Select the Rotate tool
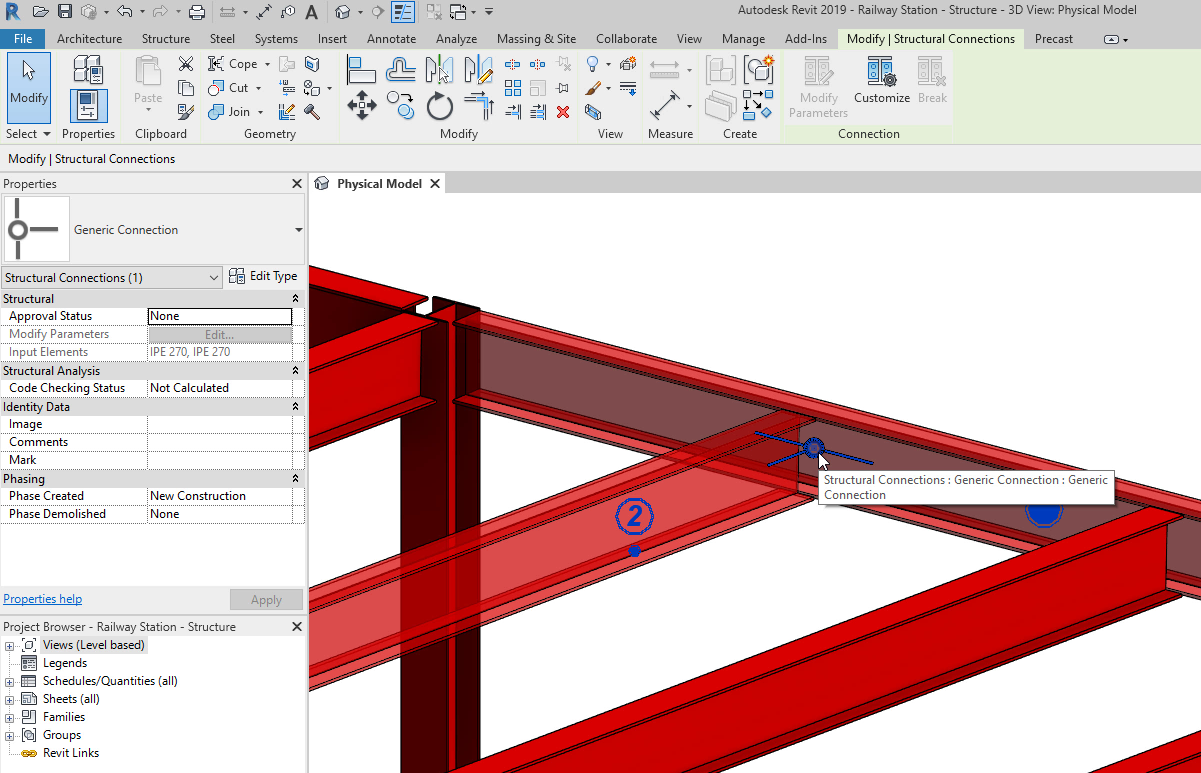This screenshot has height=773, width=1201. tap(440, 105)
